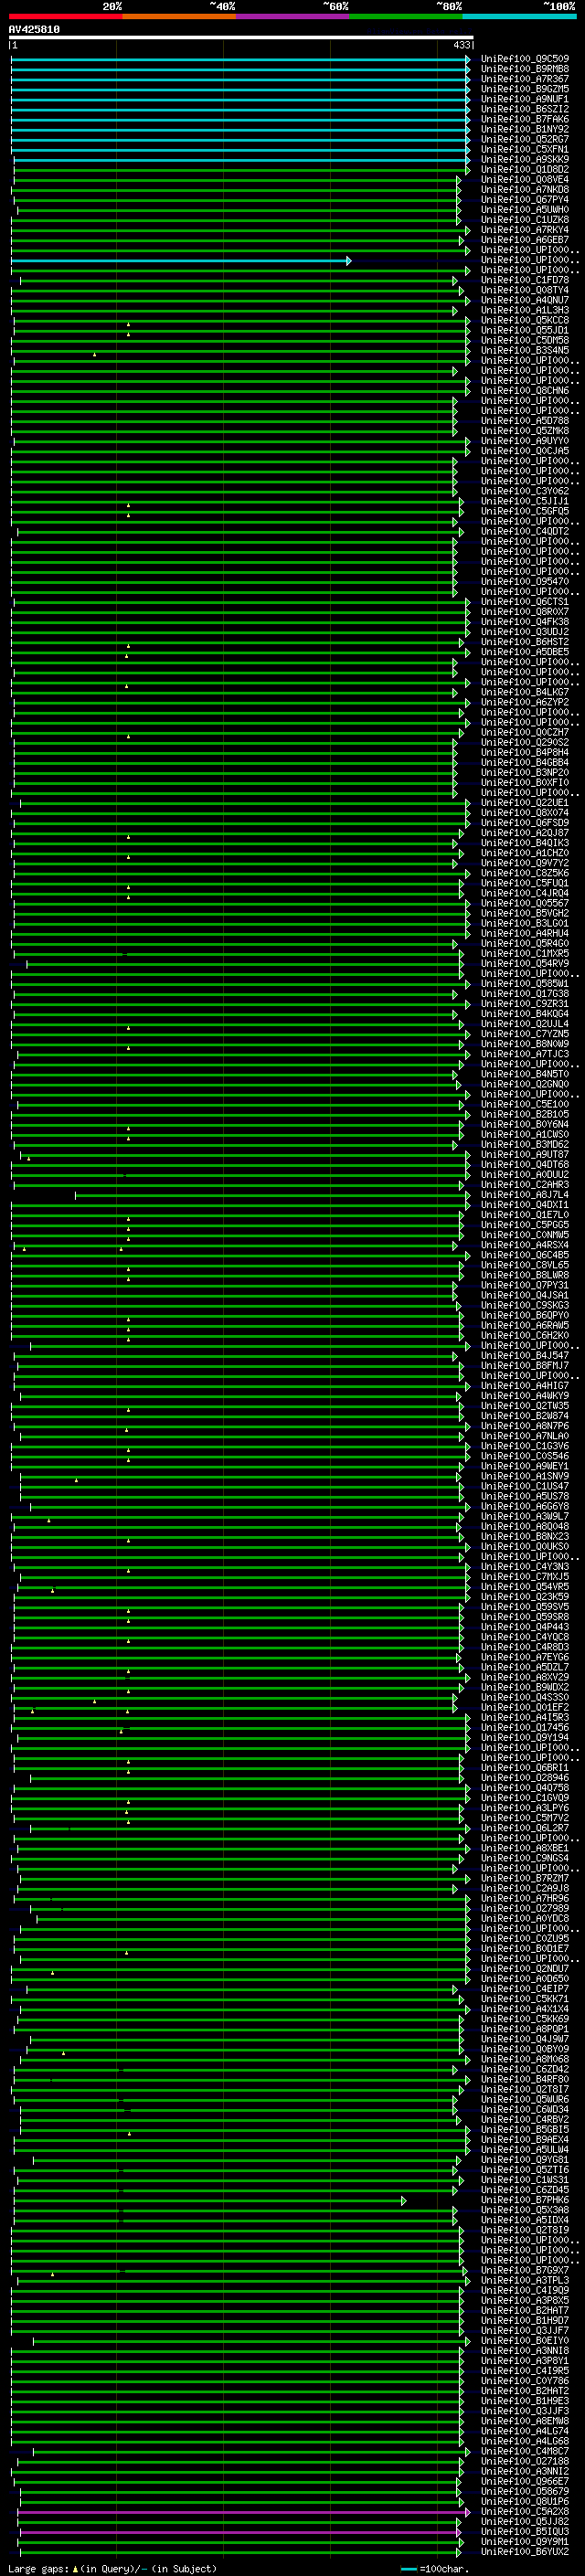Open hit UniRef100_A9NUF1
Image resolution: width=585 pixels, height=2576 pixels.
click(x=524, y=99)
